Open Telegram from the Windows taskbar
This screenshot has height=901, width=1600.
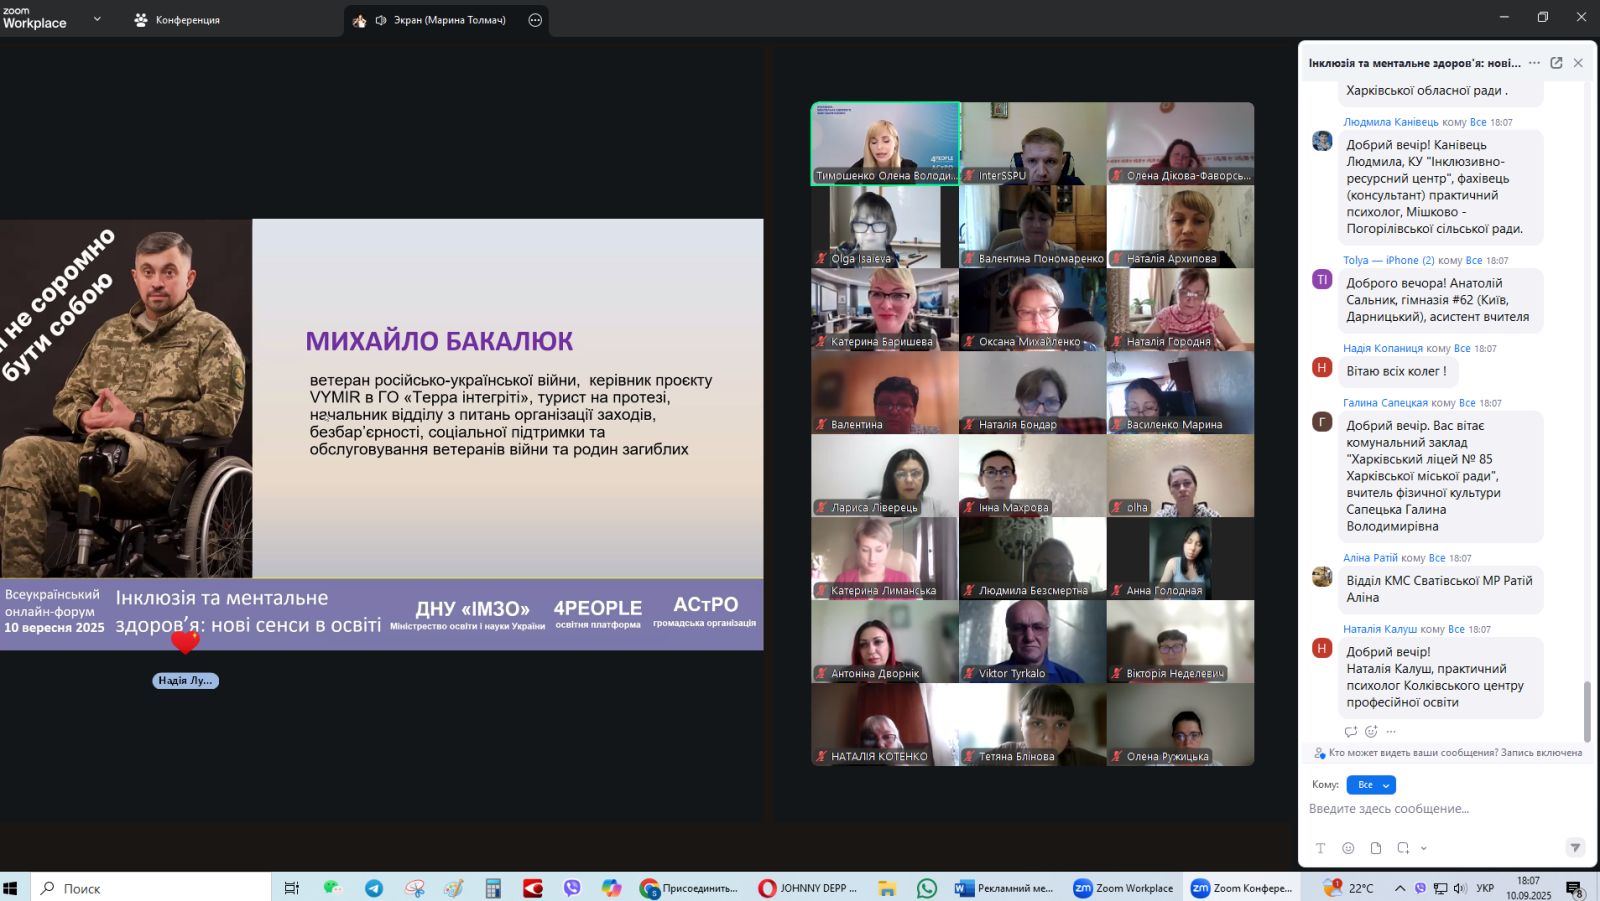374,888
